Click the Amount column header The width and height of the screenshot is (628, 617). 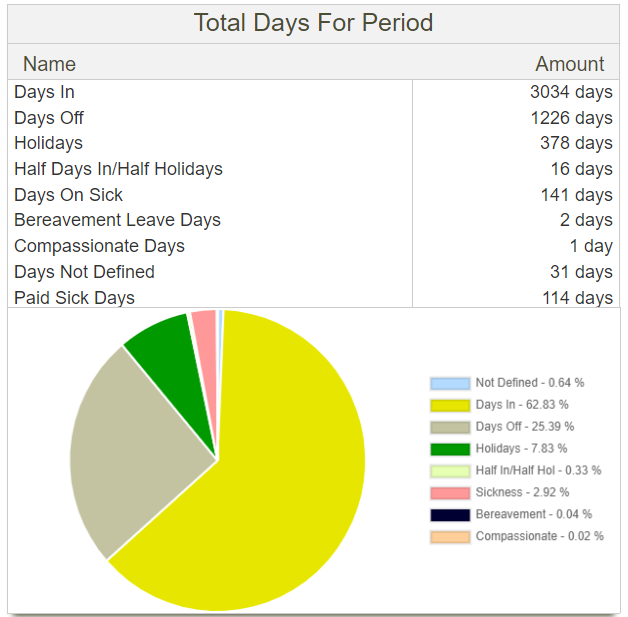(569, 64)
